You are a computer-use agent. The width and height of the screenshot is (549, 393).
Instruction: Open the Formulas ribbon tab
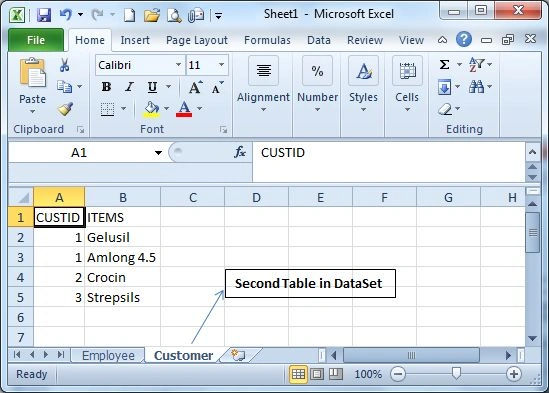(x=267, y=40)
